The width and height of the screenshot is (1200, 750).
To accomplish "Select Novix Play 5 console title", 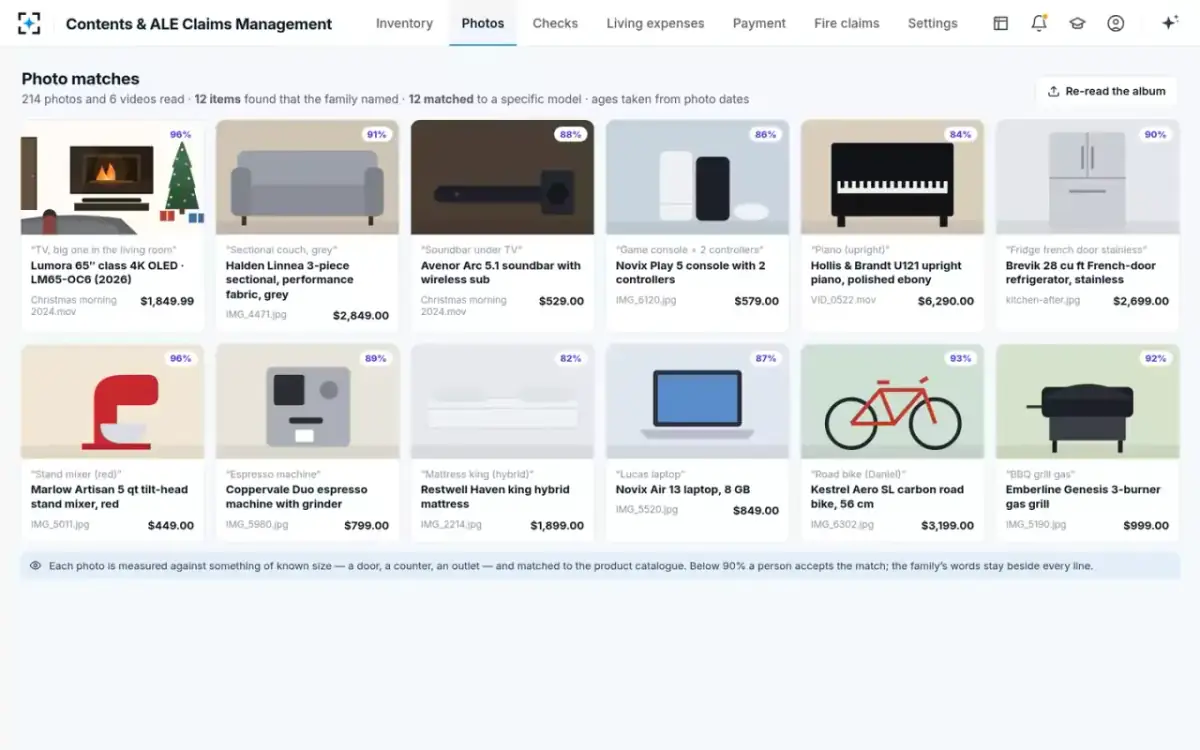I will (x=691, y=273).
